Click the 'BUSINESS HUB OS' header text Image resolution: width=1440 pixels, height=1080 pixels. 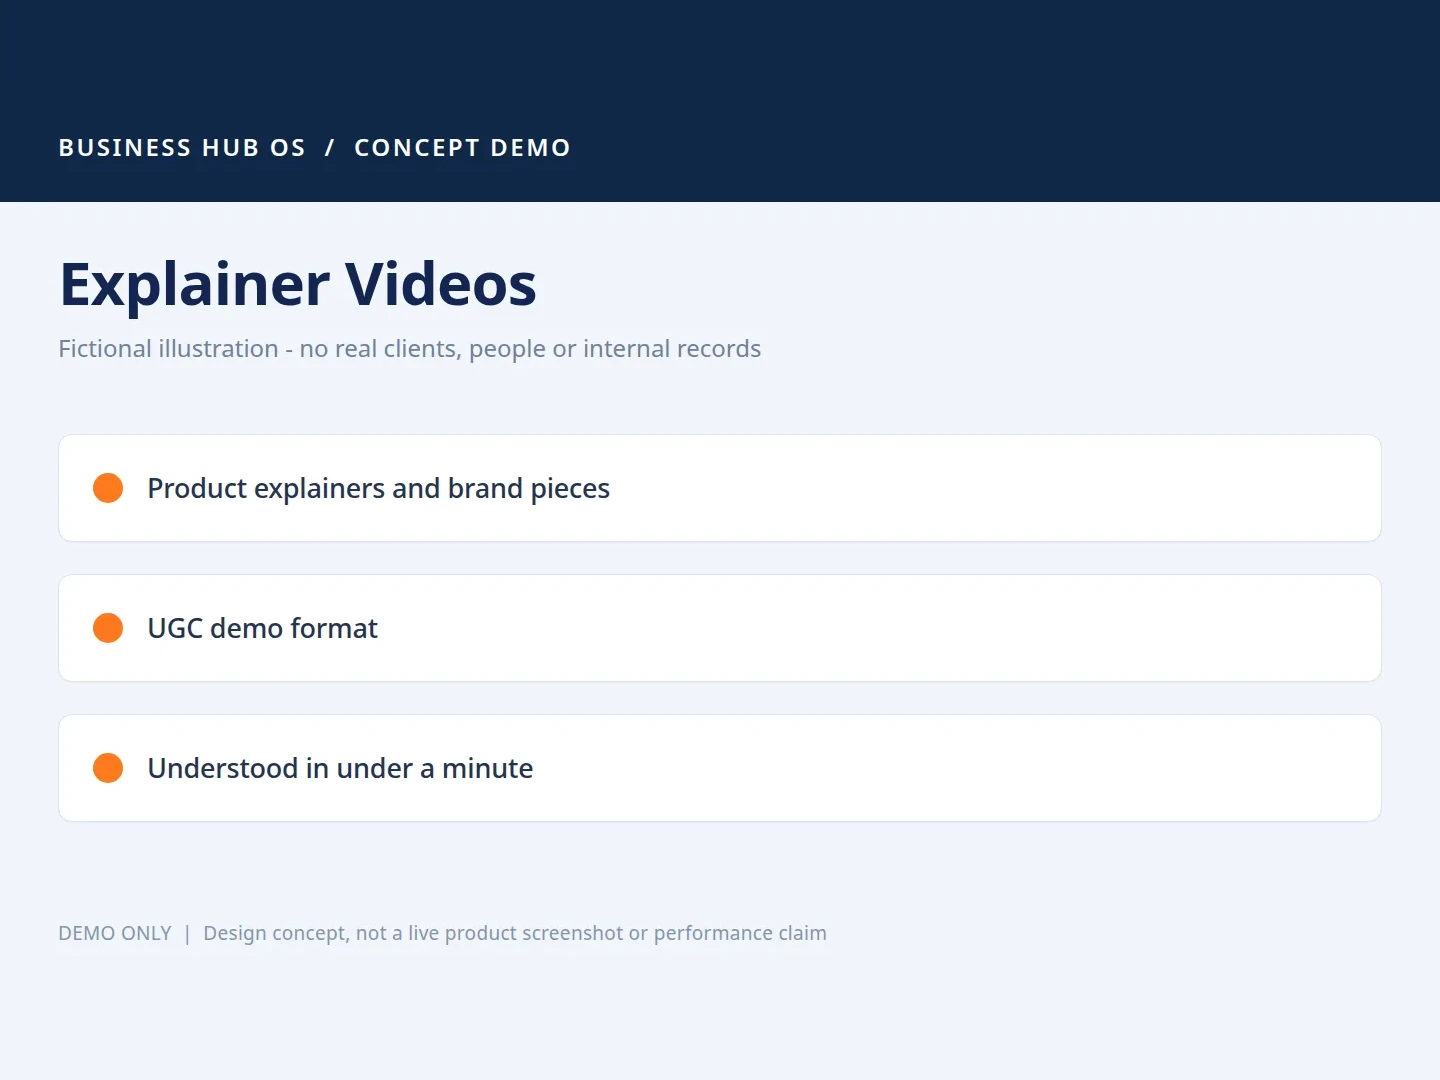182,148
